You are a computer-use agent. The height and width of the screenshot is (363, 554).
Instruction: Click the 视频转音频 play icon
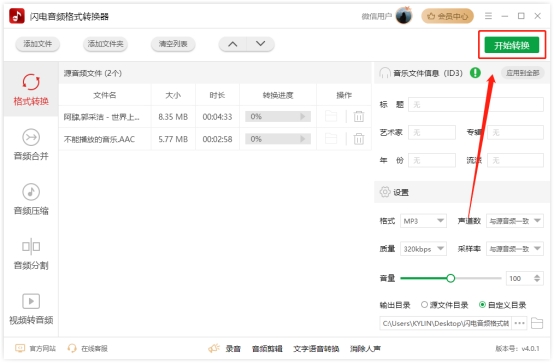pyautogui.click(x=31, y=301)
